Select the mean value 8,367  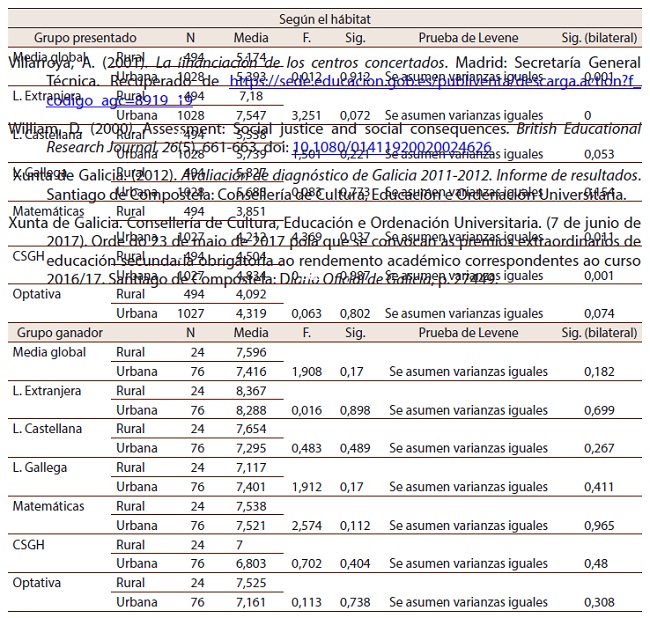tap(251, 390)
